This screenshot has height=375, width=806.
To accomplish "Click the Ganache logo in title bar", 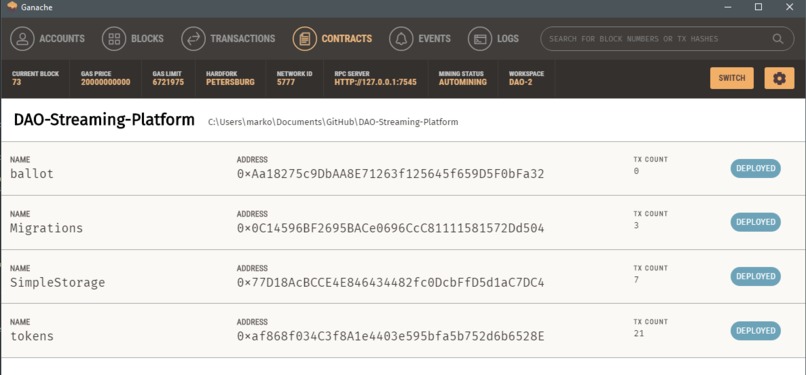I will pyautogui.click(x=12, y=7).
